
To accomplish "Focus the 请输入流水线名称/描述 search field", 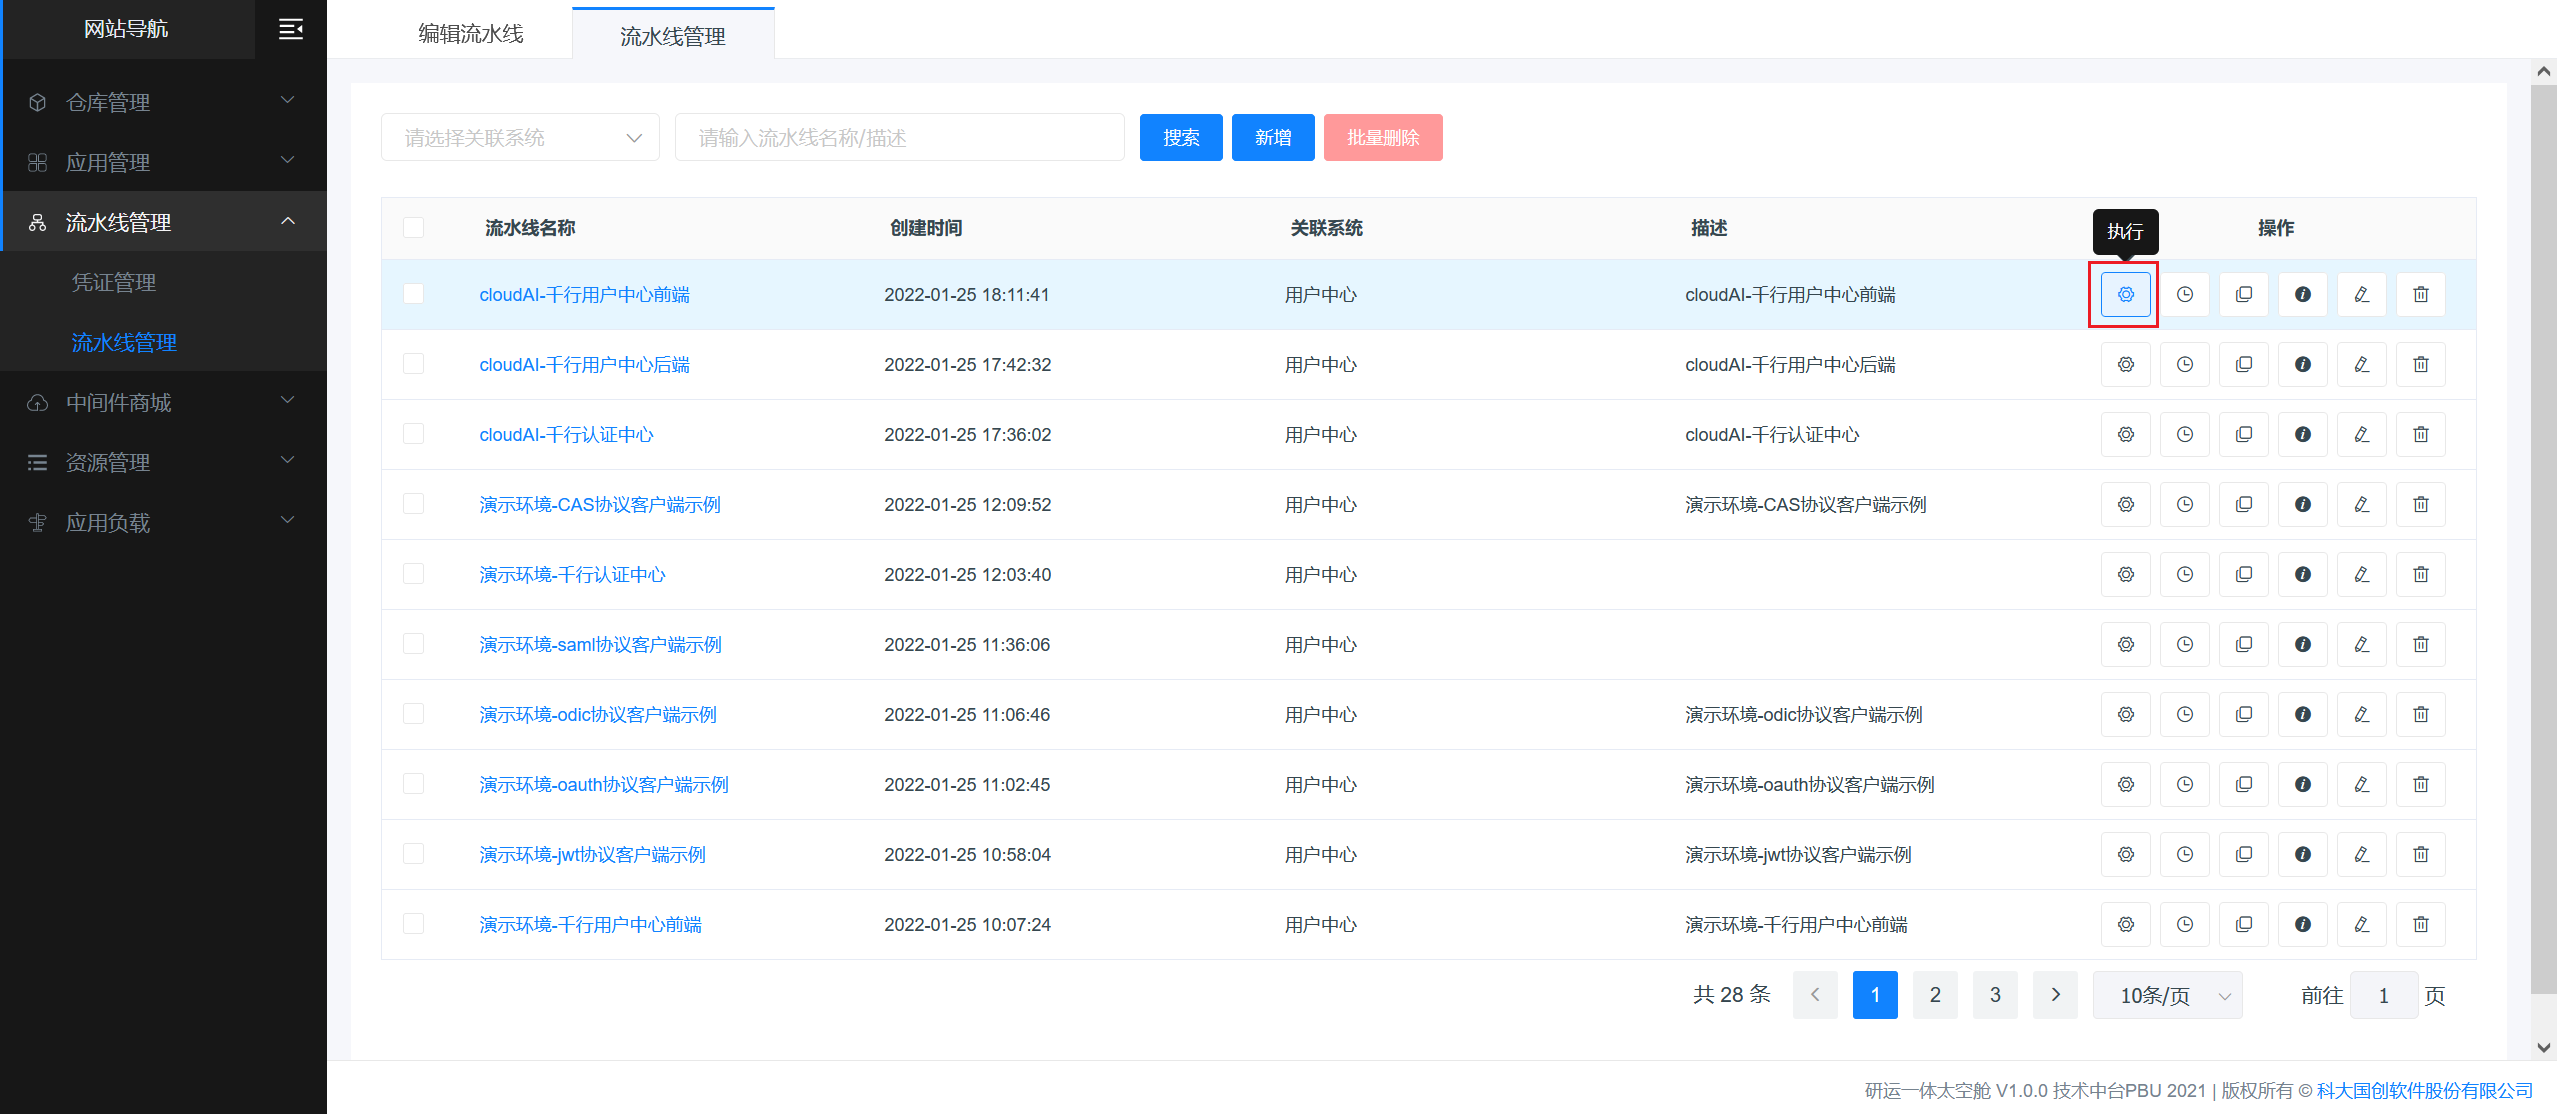I will click(x=899, y=137).
